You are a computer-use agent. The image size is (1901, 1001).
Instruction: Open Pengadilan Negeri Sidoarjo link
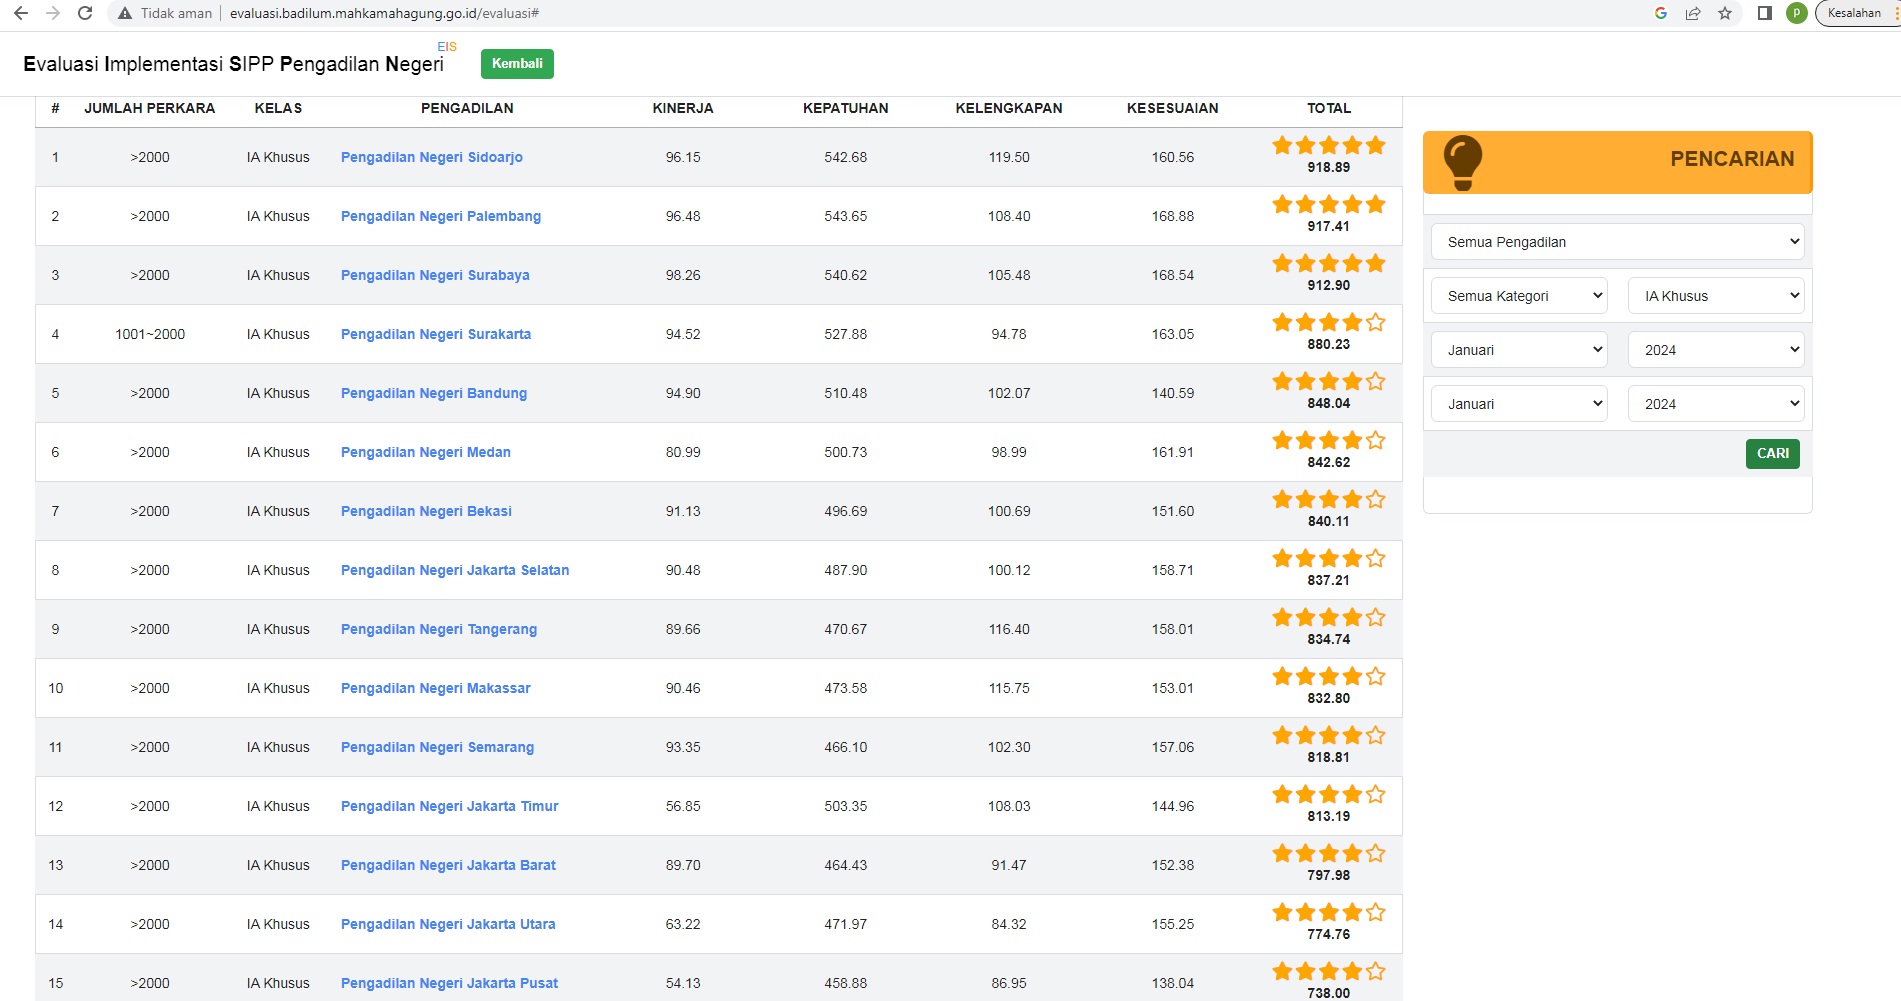pyautogui.click(x=431, y=157)
